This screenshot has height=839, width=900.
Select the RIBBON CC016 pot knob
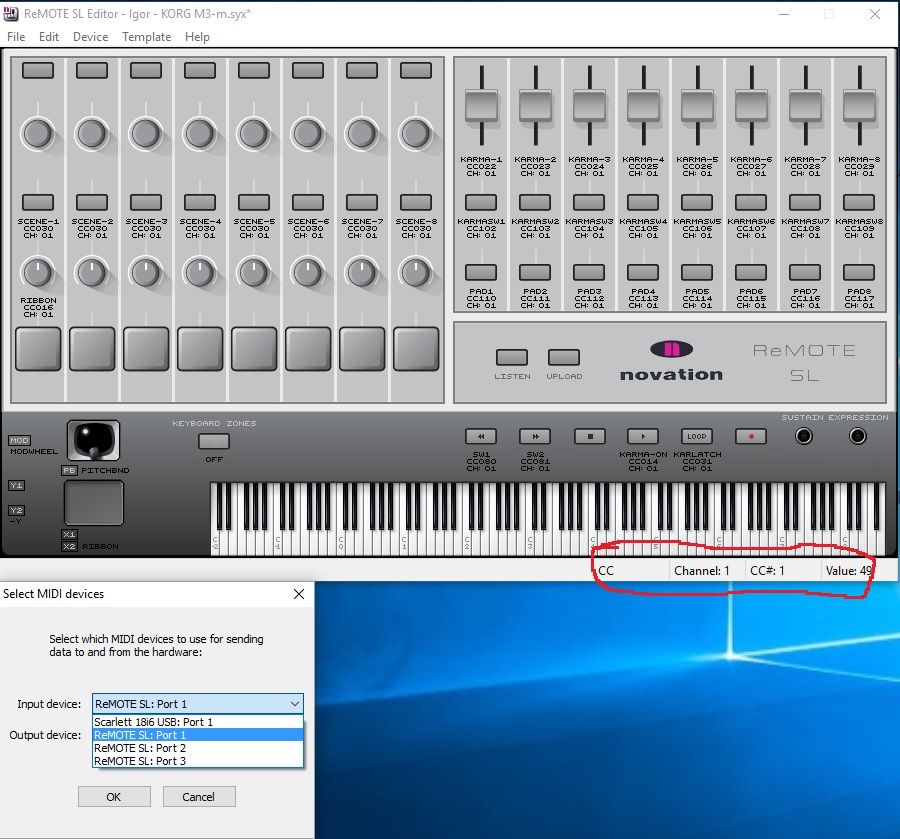38,273
